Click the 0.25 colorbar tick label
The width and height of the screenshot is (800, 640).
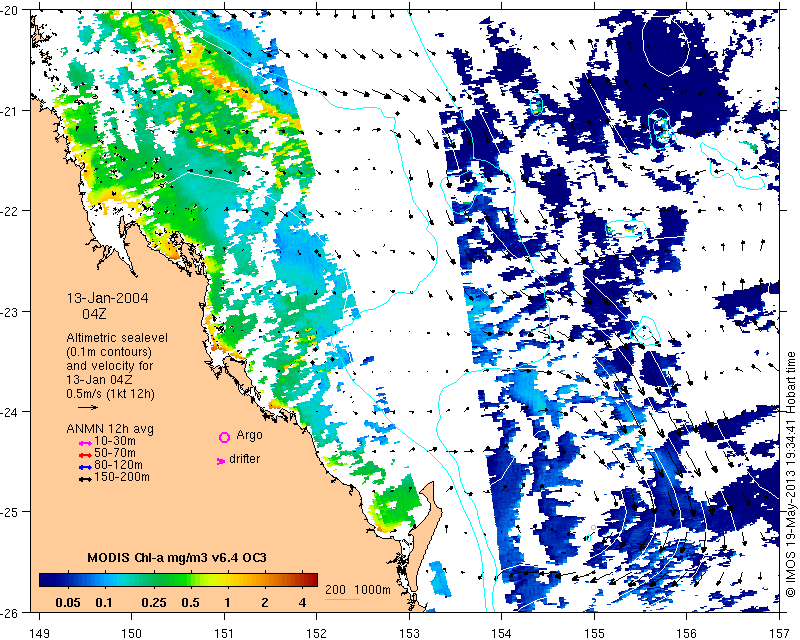[154, 603]
